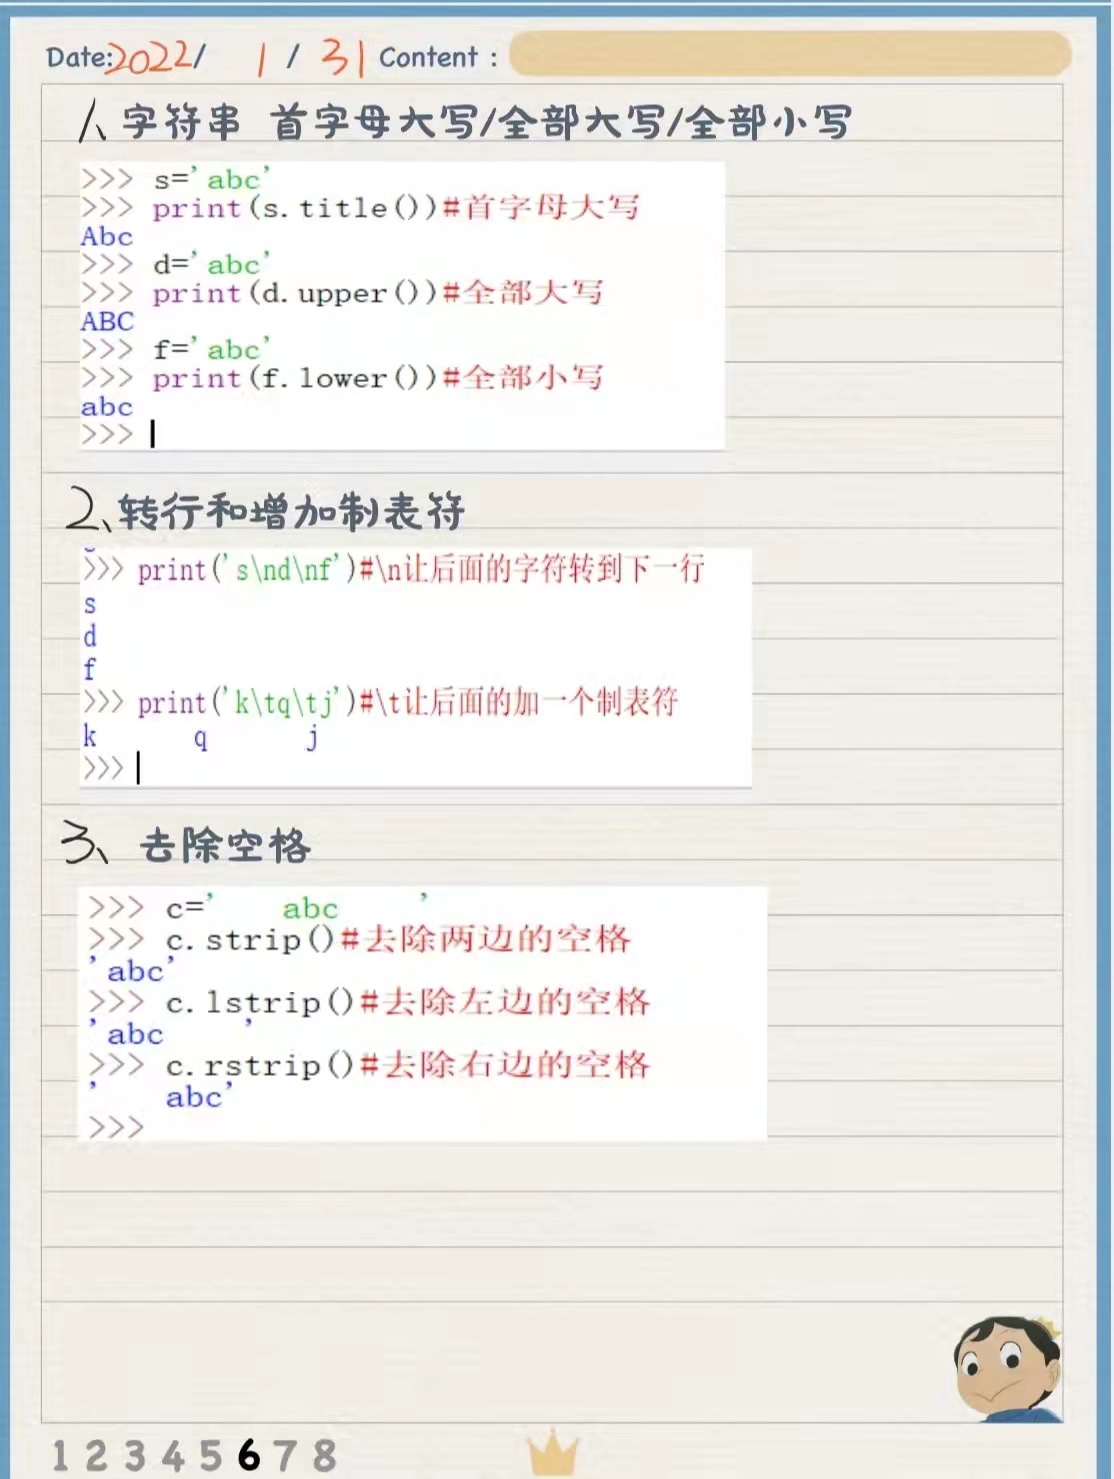This screenshot has height=1479, width=1114.
Task: Click heading '转行和增加制表符'
Action: coord(291,512)
